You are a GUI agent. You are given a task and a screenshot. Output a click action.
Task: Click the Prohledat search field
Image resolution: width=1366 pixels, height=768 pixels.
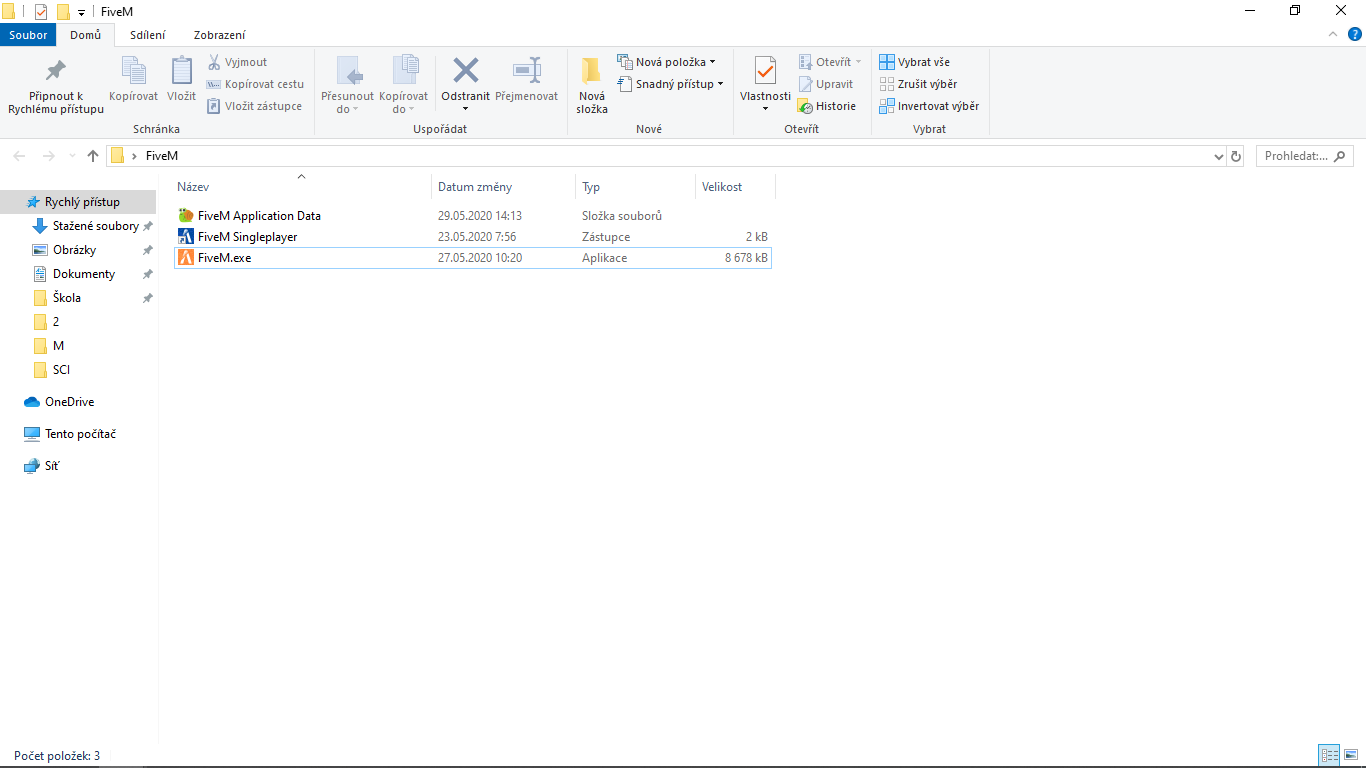coord(1297,156)
